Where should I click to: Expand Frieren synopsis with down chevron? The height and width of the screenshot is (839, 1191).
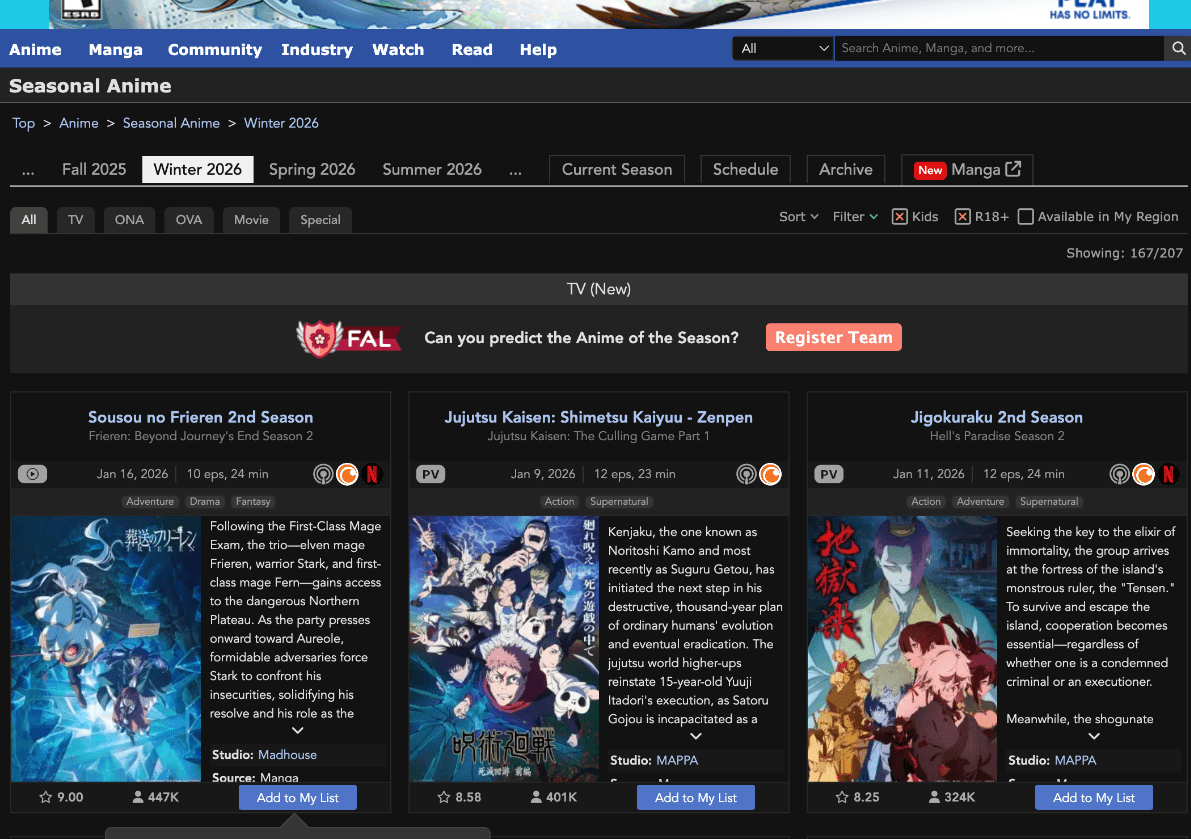298,730
